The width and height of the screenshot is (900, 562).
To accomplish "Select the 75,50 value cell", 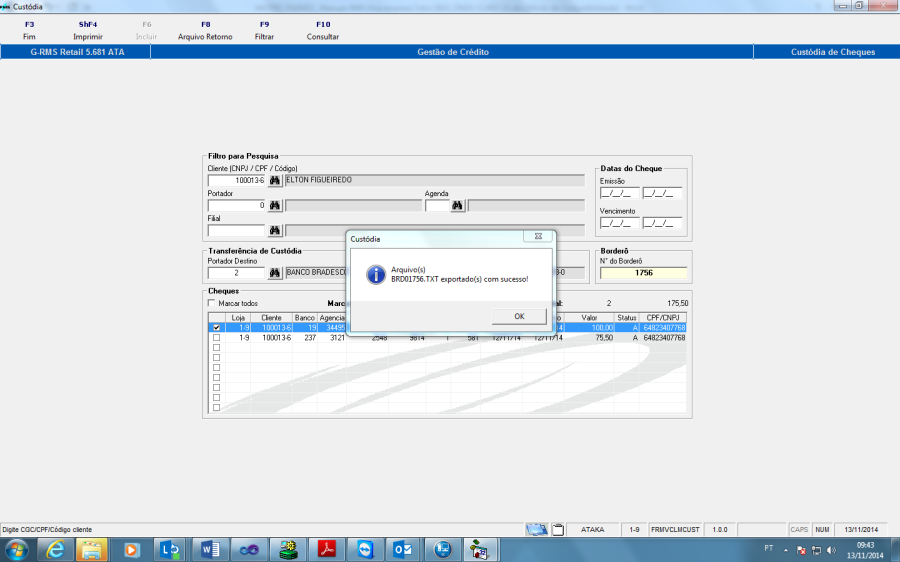I will 589,338.
